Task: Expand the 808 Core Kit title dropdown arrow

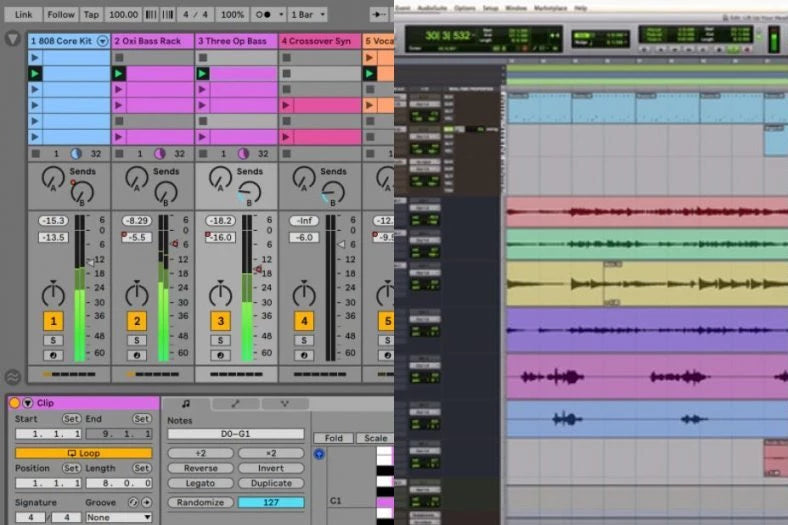Action: click(102, 41)
